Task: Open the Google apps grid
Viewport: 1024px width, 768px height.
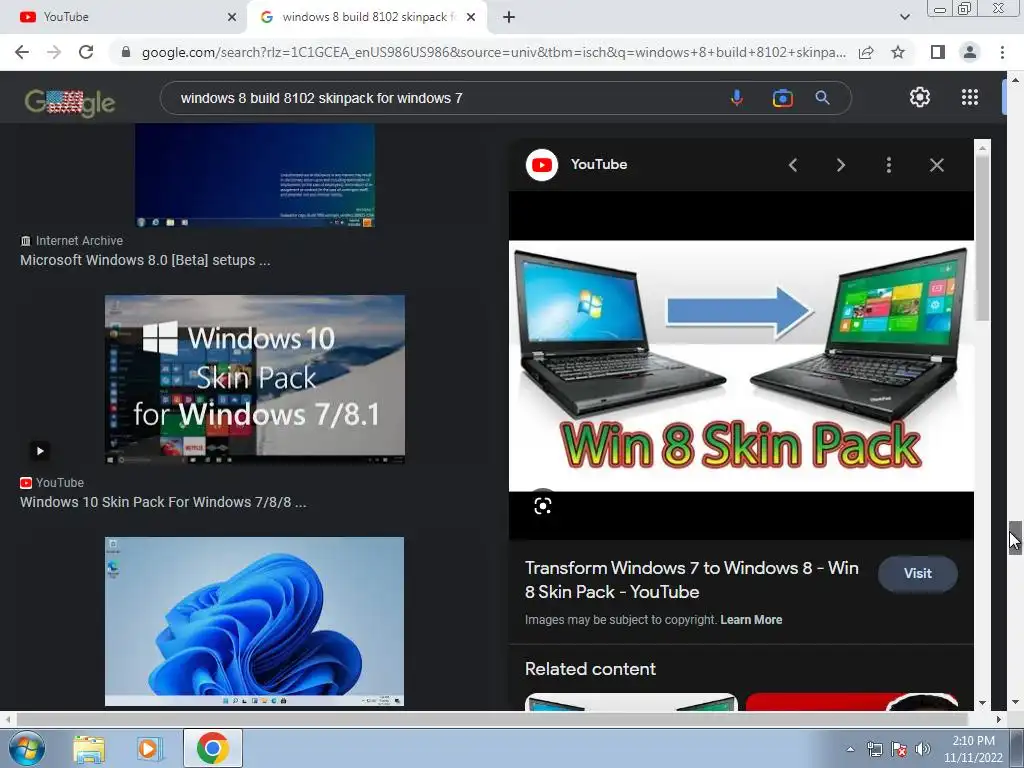Action: pyautogui.click(x=970, y=97)
